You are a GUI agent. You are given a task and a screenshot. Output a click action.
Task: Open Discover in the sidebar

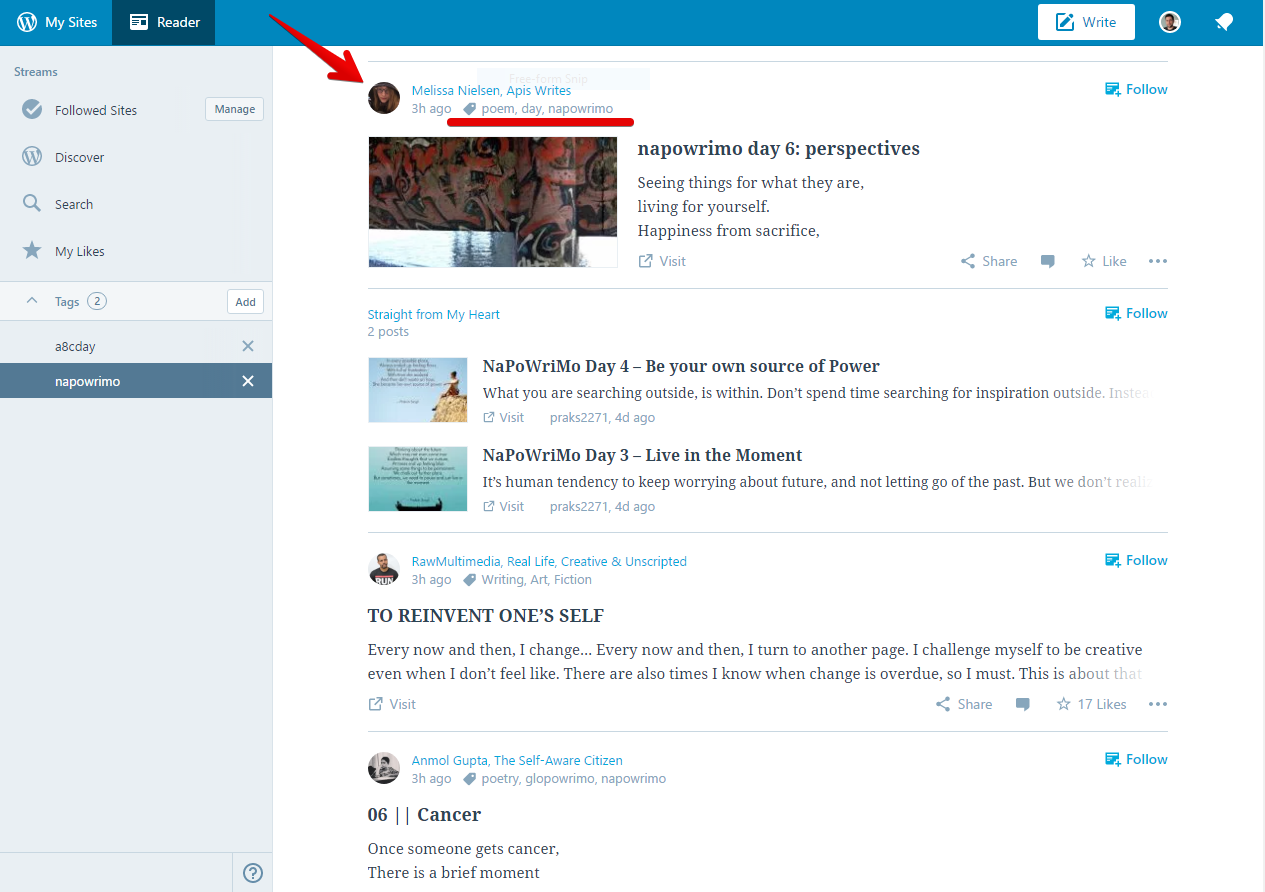pos(79,157)
